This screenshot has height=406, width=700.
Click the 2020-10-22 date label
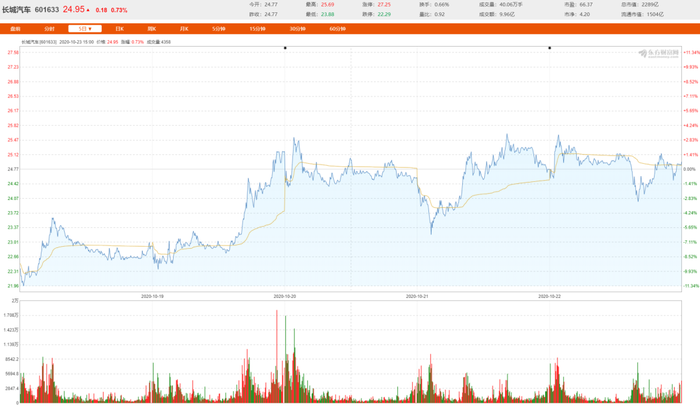pos(550,296)
